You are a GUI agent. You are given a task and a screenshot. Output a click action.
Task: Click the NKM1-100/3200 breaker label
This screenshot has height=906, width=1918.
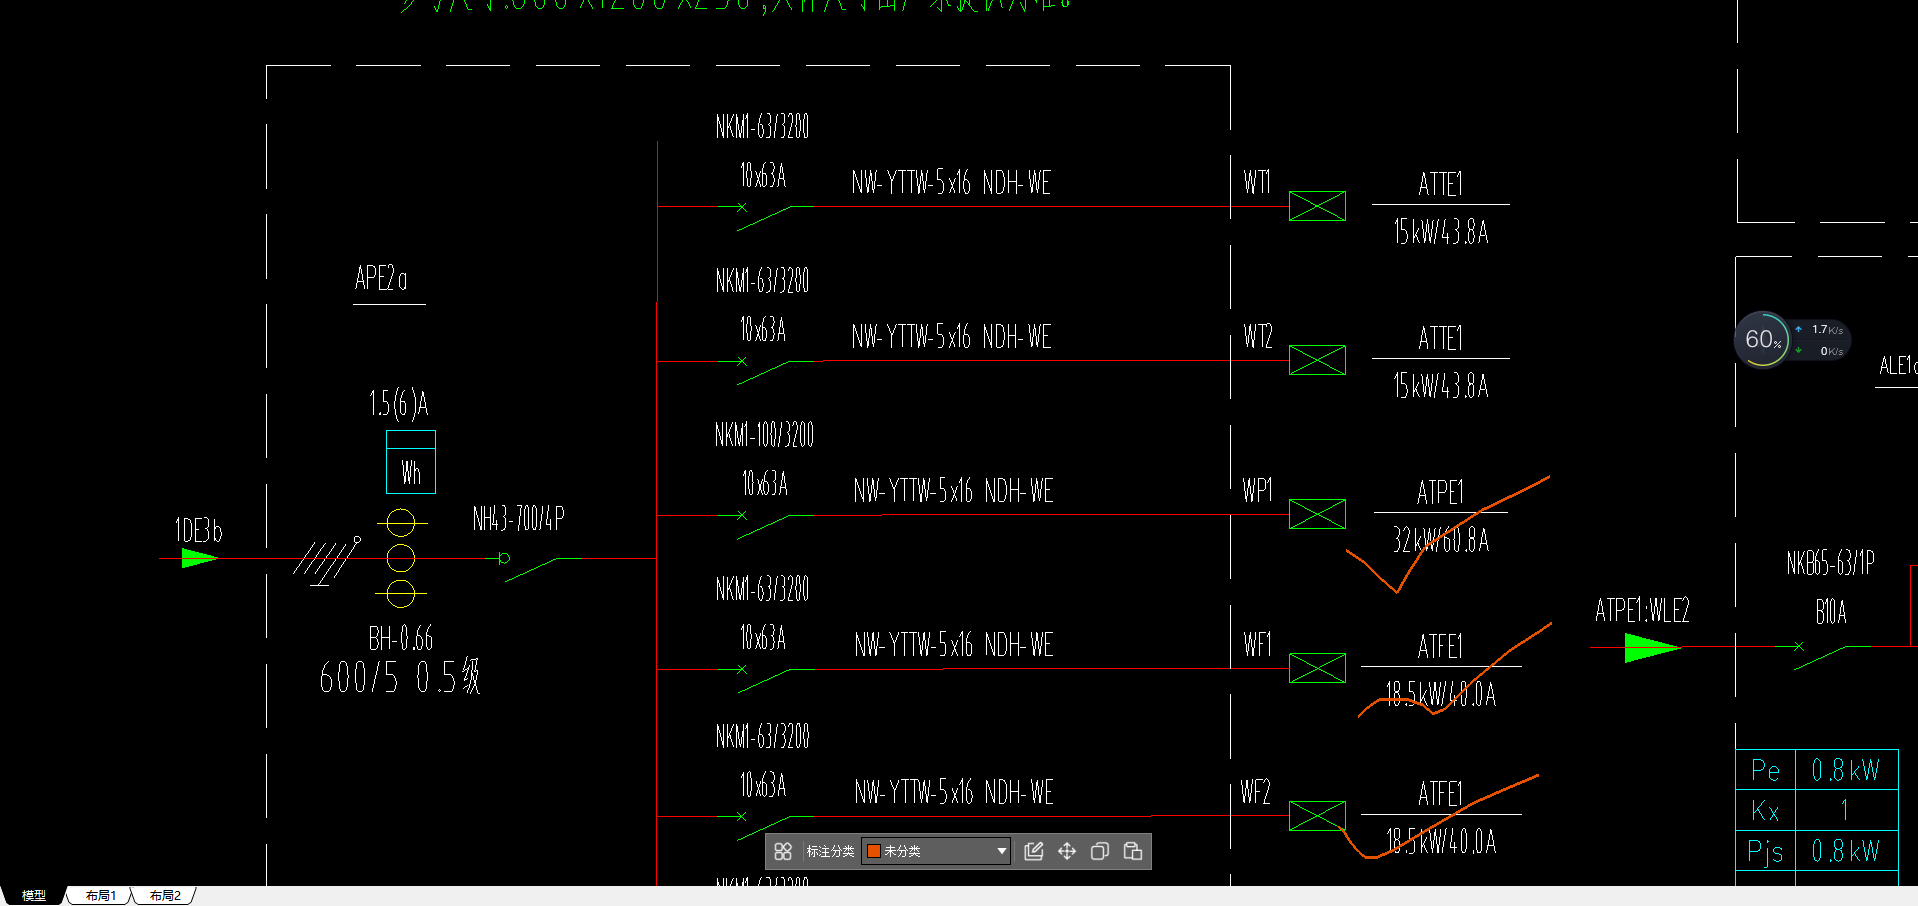point(764,434)
